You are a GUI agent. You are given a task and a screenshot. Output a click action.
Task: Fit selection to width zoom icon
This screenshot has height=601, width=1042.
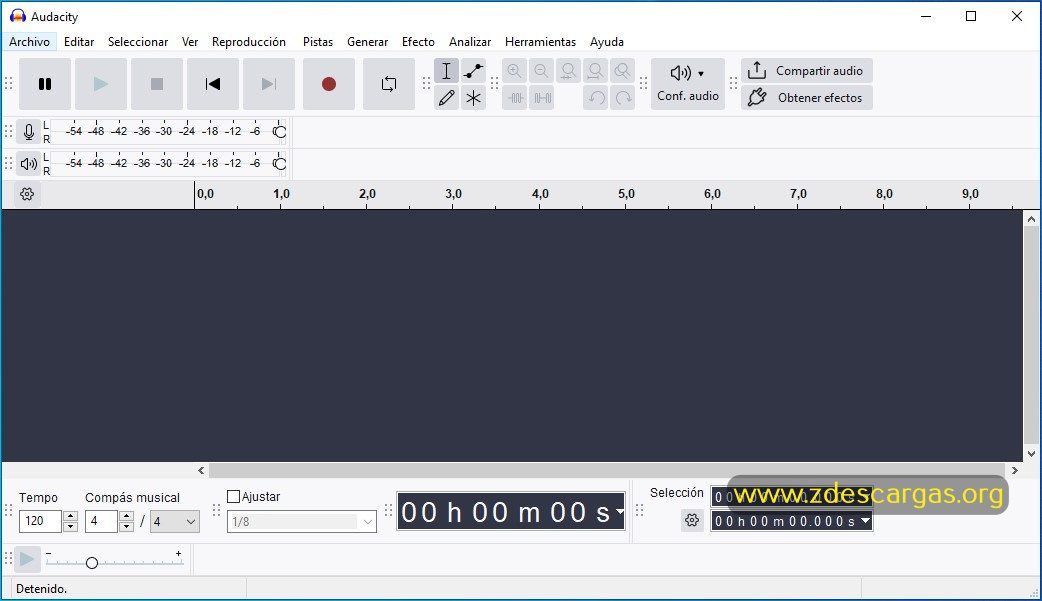coord(568,70)
